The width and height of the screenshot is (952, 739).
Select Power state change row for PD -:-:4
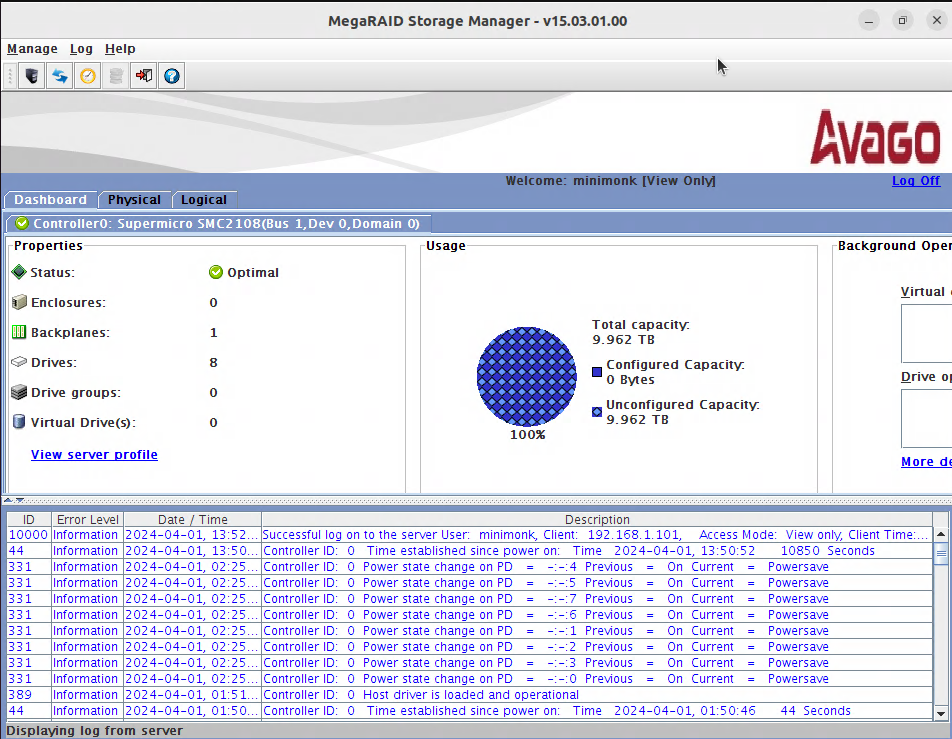469,567
